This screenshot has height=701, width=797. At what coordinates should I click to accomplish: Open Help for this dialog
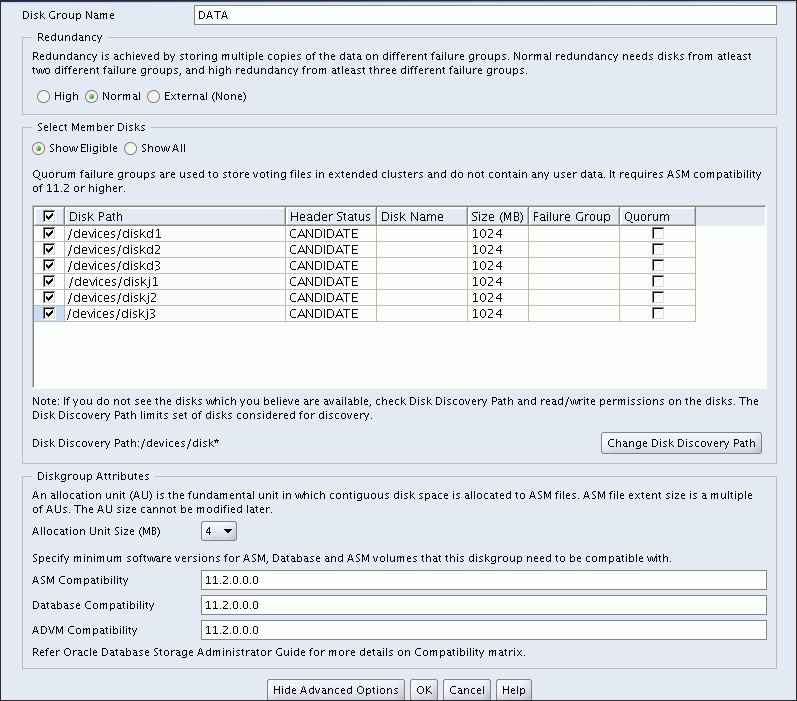pyautogui.click(x=513, y=690)
